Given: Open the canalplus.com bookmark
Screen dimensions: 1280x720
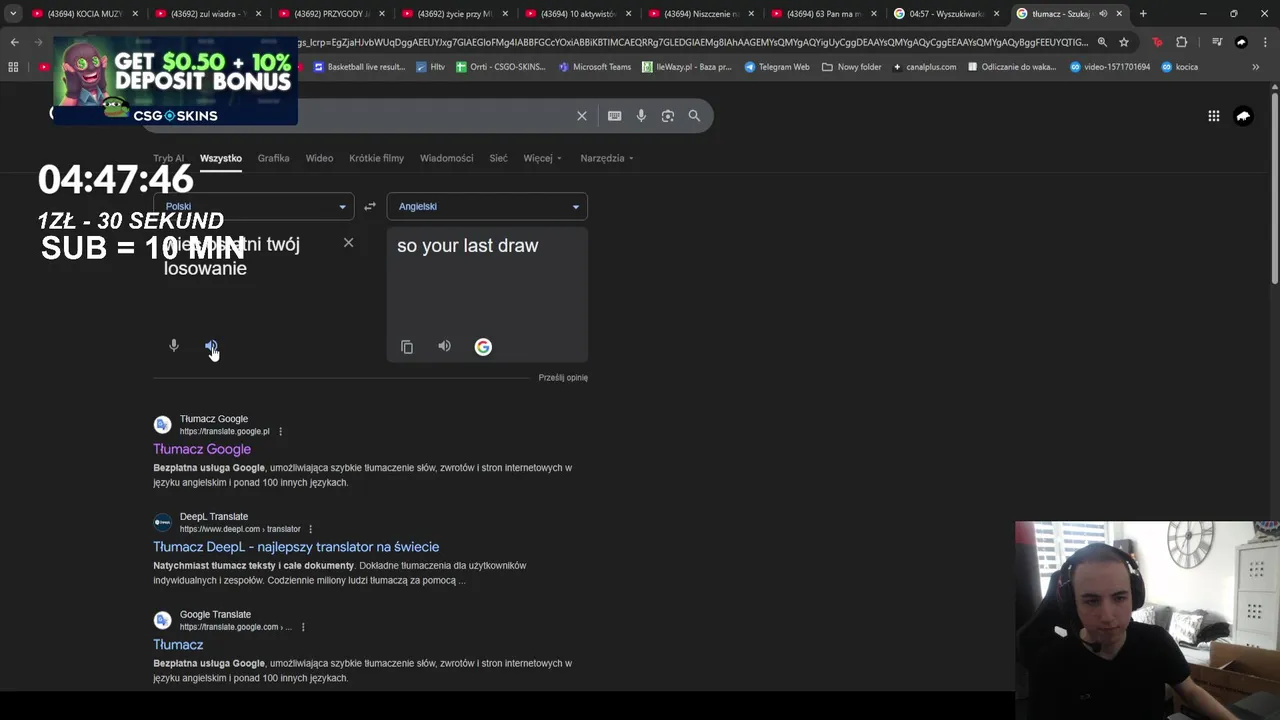Looking at the screenshot, I should 924,67.
